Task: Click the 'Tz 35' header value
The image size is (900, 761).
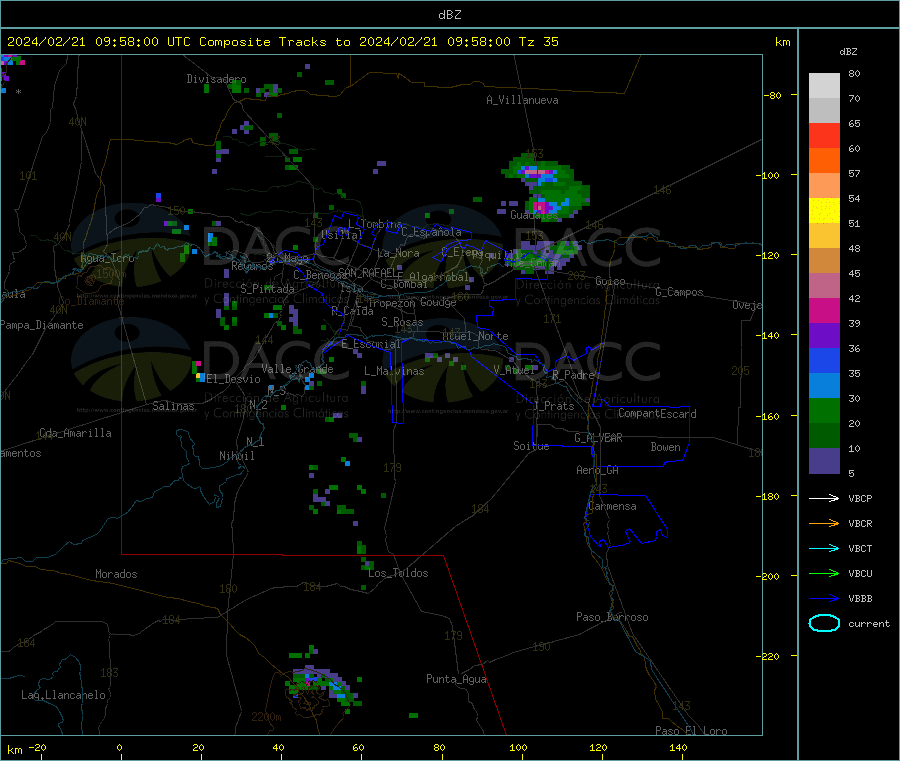Action: [x=538, y=42]
